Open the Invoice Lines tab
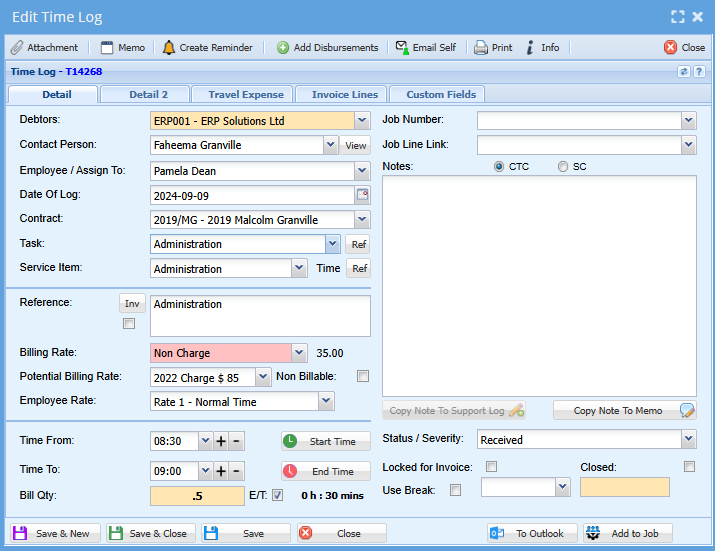Image resolution: width=715 pixels, height=551 pixels. [343, 94]
